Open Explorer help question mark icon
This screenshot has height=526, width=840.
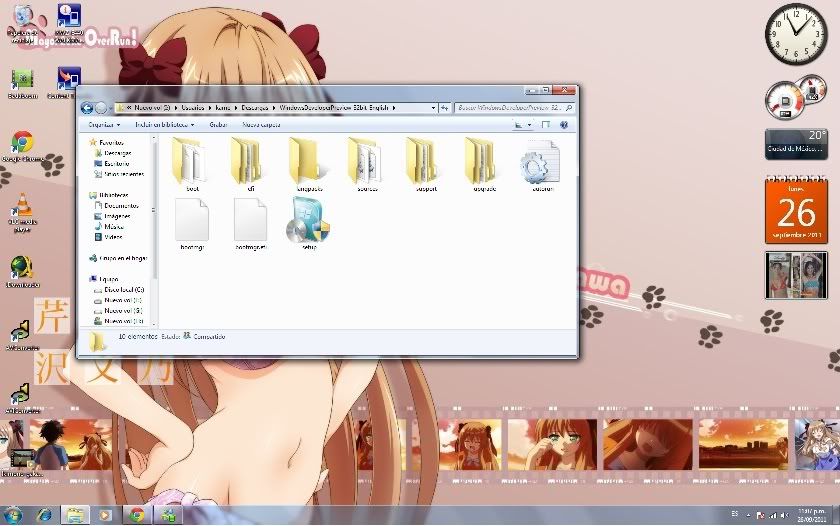(564, 124)
